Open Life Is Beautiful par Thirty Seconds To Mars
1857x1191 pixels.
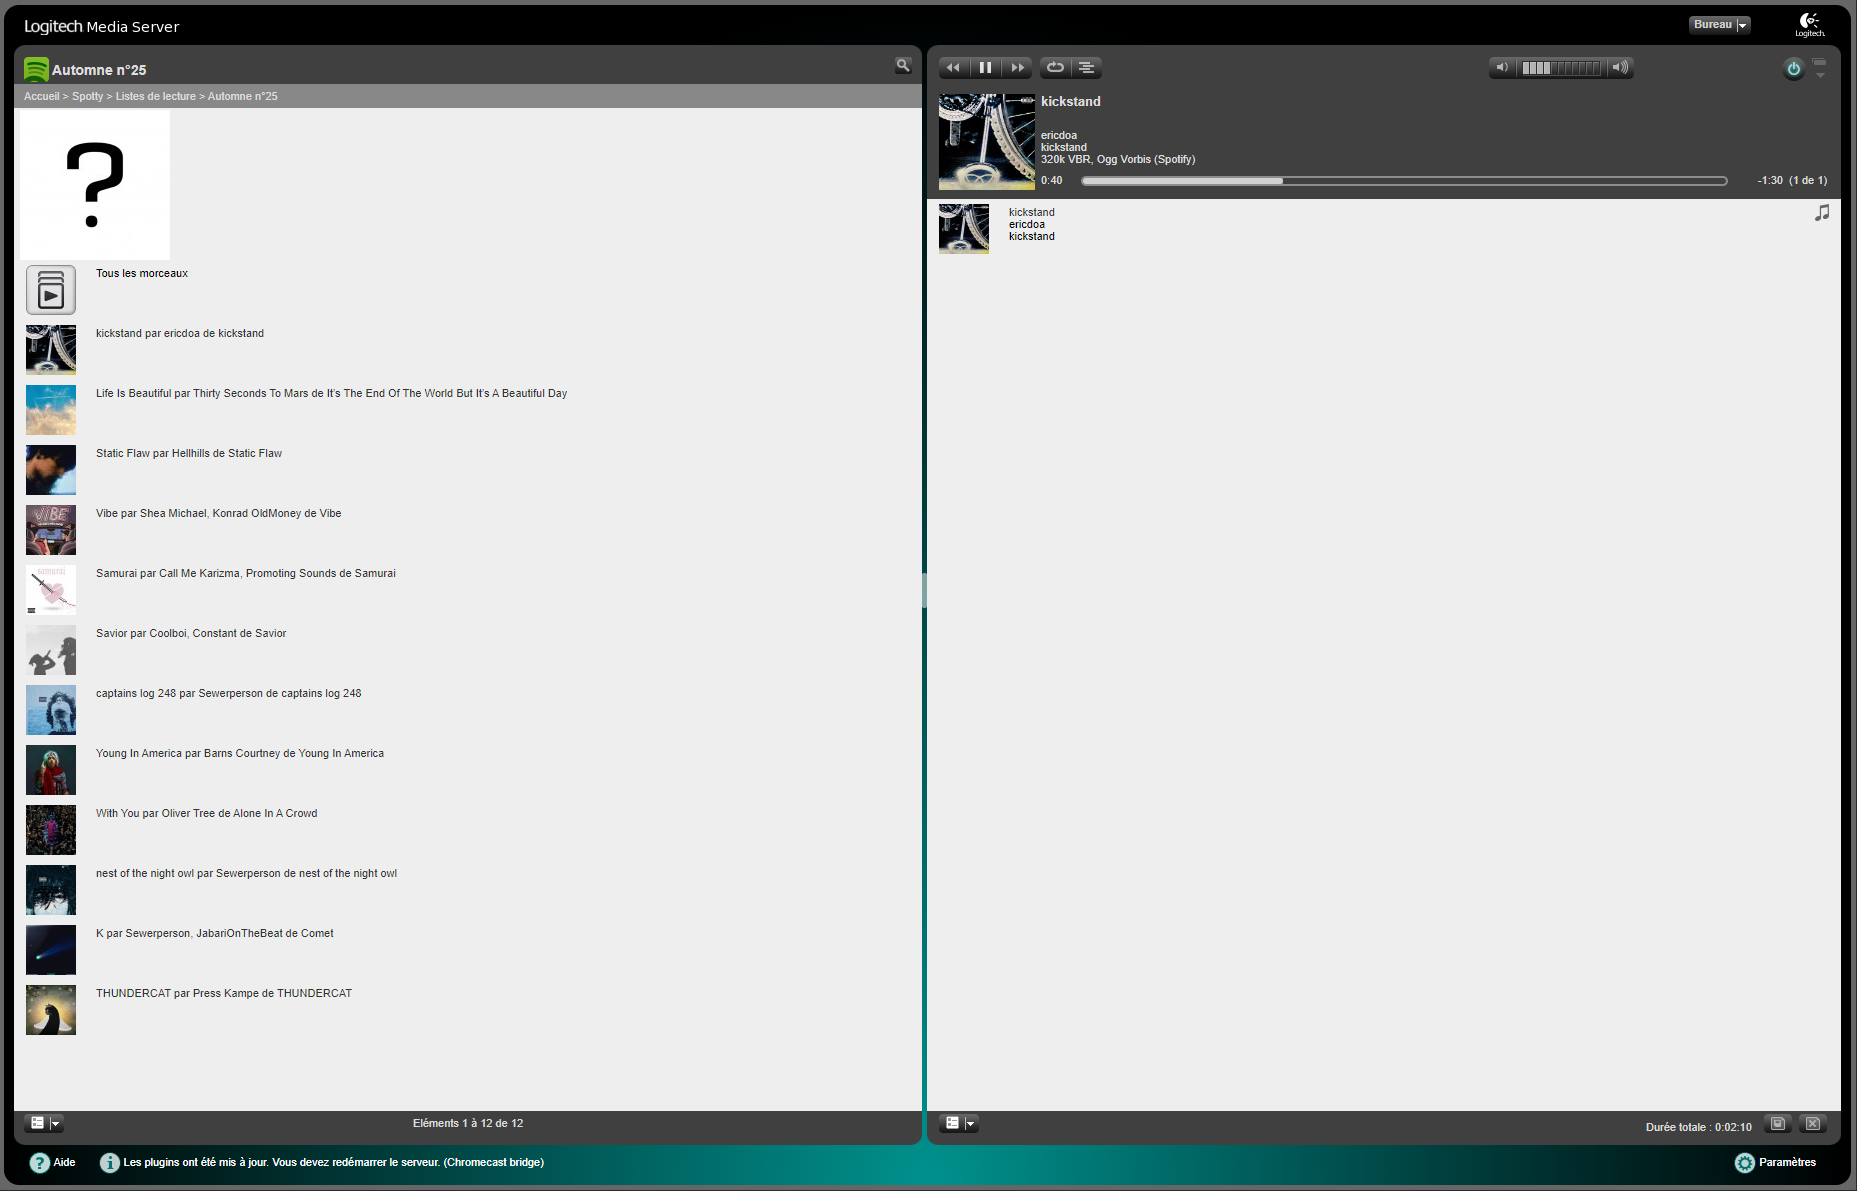(331, 393)
